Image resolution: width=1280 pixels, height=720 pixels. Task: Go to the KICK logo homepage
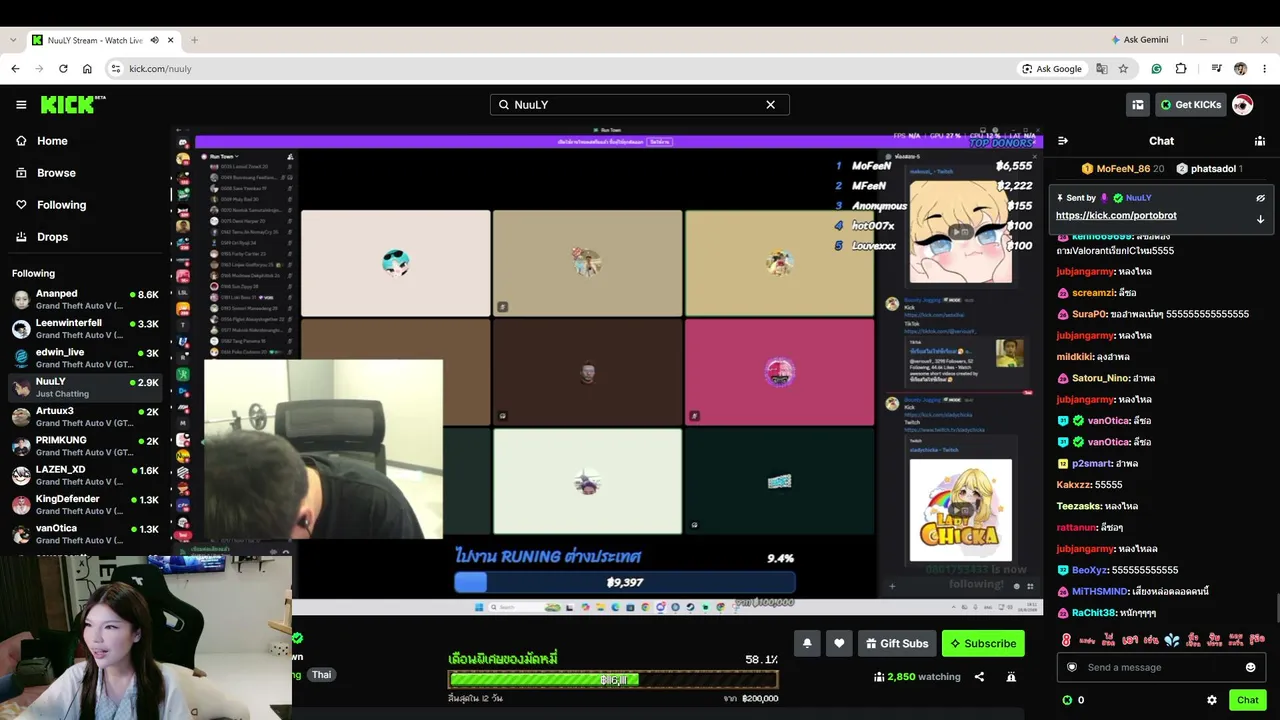73,104
